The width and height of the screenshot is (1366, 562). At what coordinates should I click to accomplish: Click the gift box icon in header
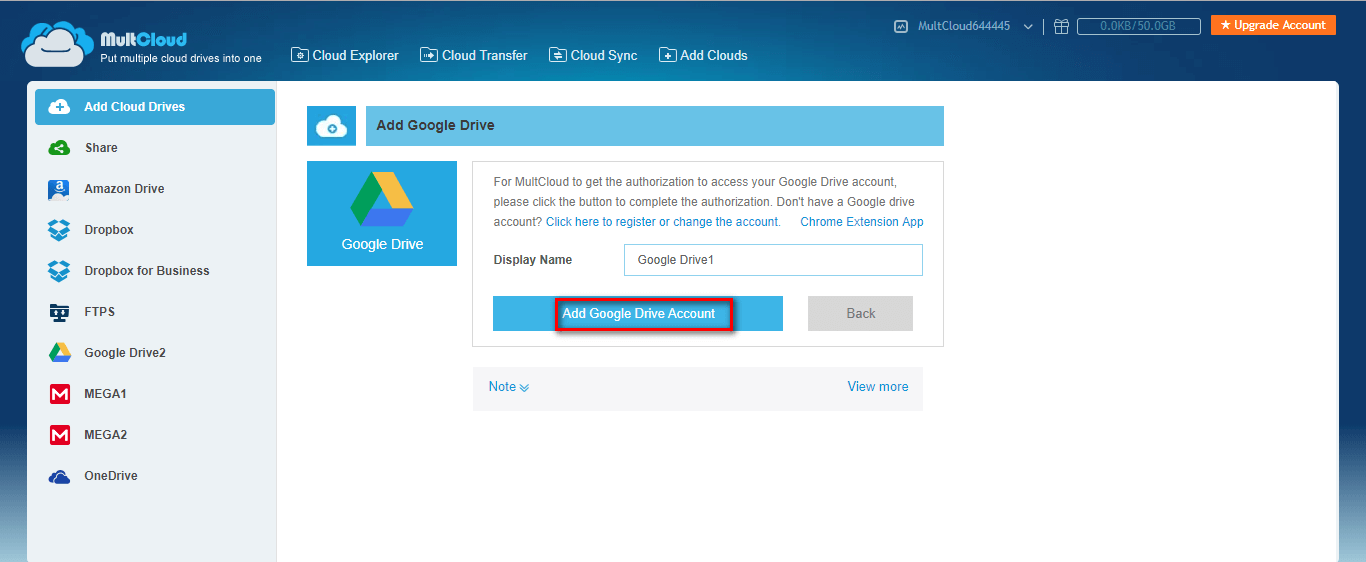[x=1062, y=27]
